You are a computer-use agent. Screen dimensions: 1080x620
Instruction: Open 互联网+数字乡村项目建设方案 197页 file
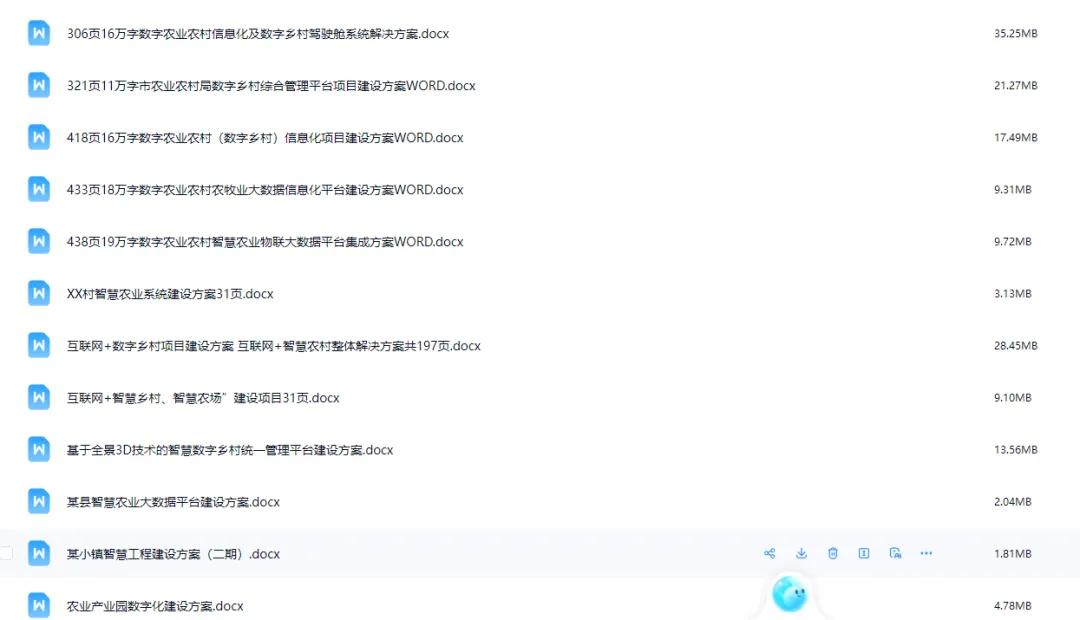(x=273, y=346)
